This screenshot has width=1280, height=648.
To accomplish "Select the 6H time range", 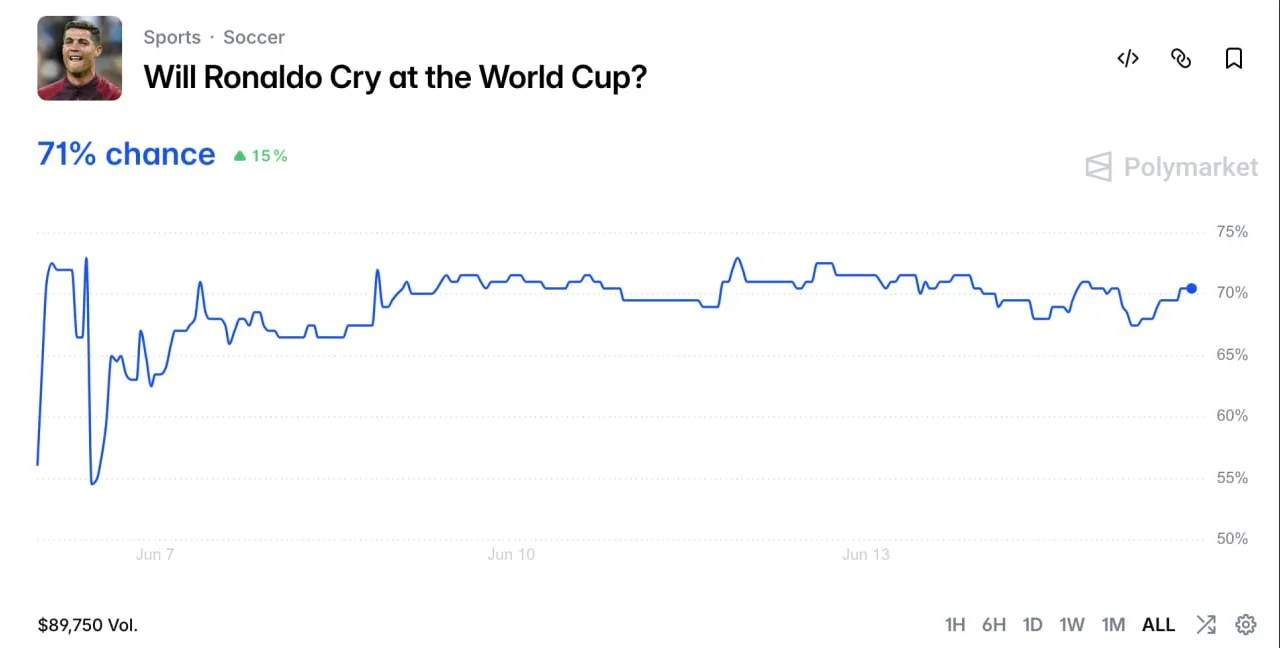I will pos(994,625).
